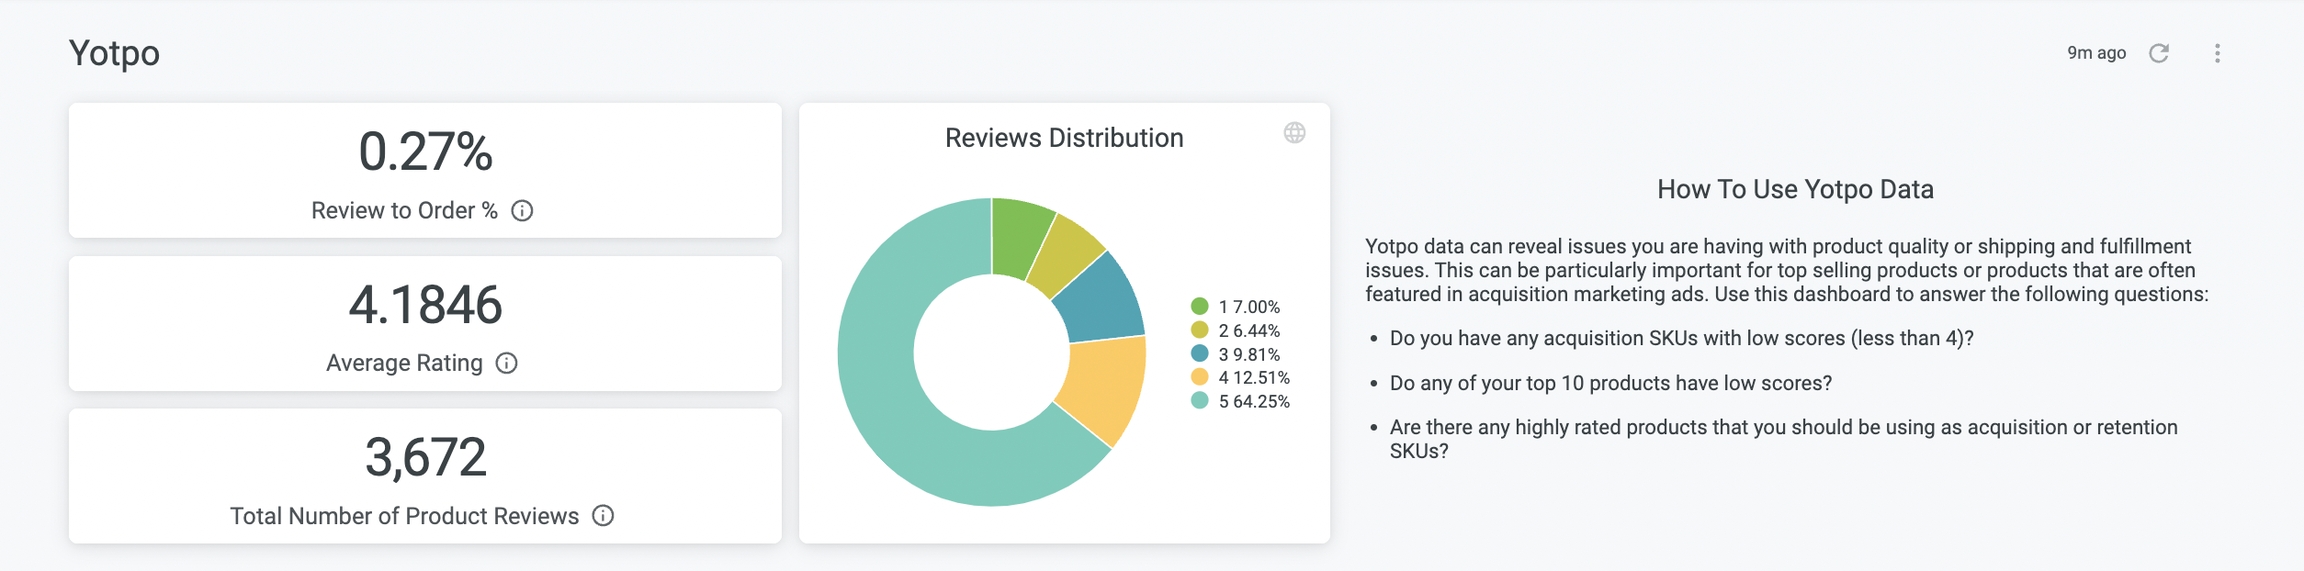This screenshot has width=2304, height=571.
Task: Open the three-dot dashboard options menu
Action: pyautogui.click(x=2217, y=53)
